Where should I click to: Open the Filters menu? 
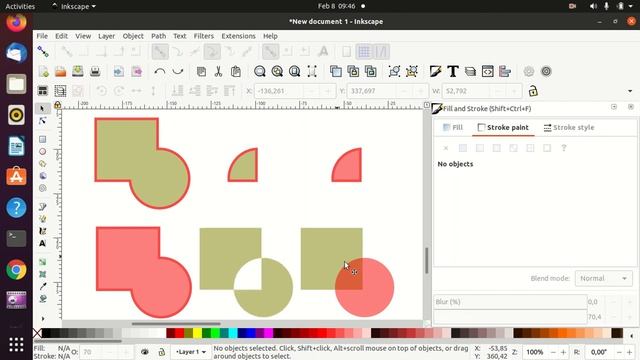204,36
